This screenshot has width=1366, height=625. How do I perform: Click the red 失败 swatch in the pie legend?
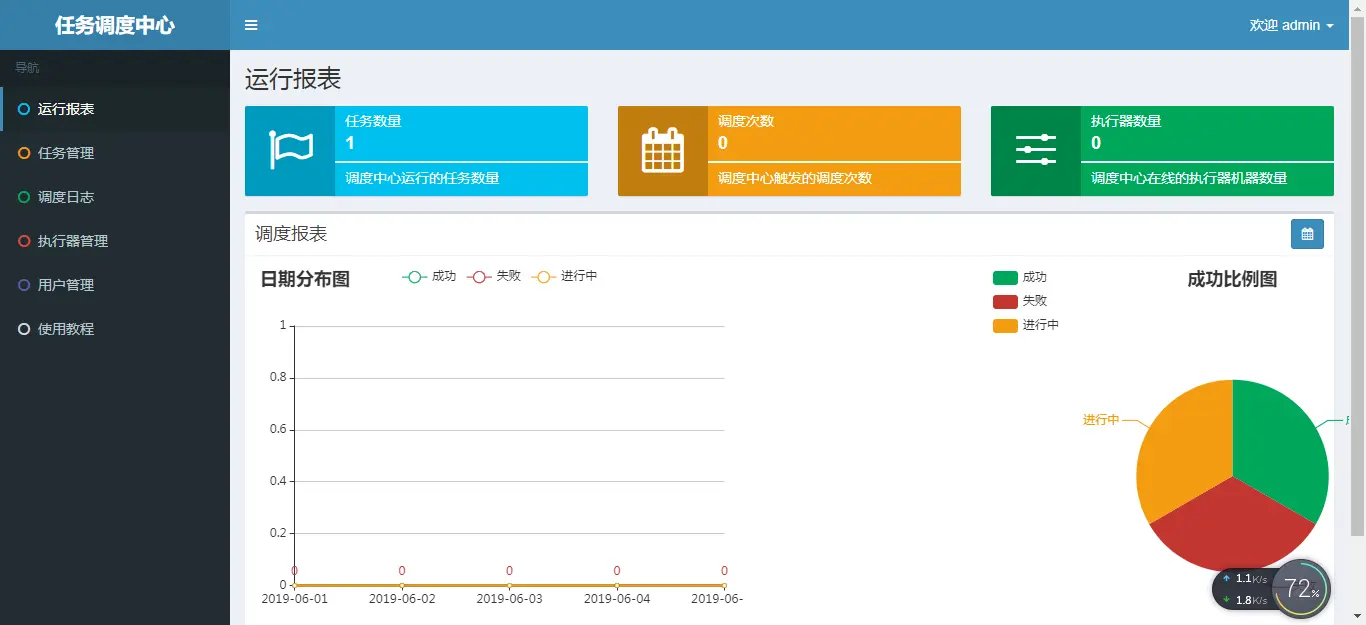pos(1005,301)
